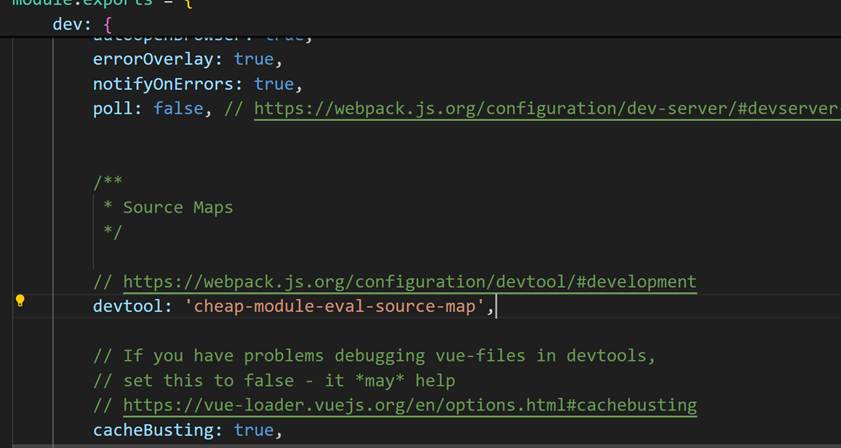Click the 'cheap-module-eval-source-map' string value
The width and height of the screenshot is (841, 448).
click(335, 306)
